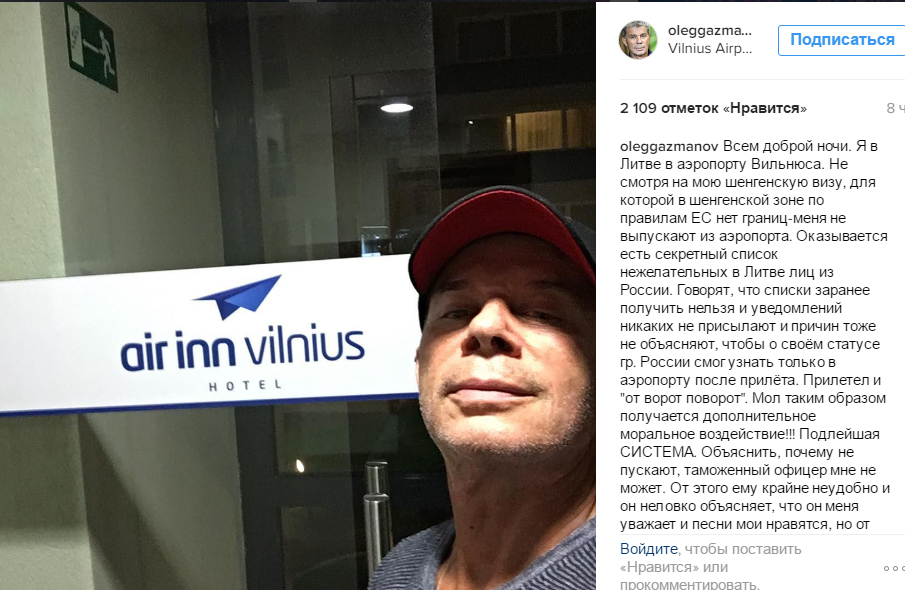Click the Подписаться follow button
Viewport: 905px width, 590px height.
tap(842, 40)
